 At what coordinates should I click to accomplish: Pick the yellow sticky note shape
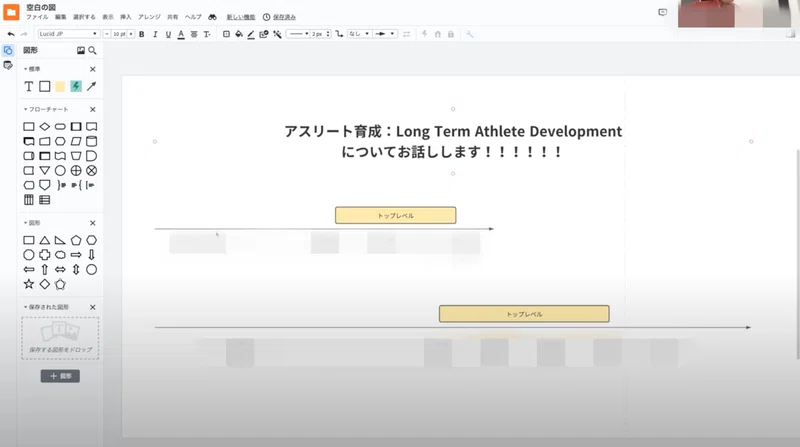pos(60,86)
